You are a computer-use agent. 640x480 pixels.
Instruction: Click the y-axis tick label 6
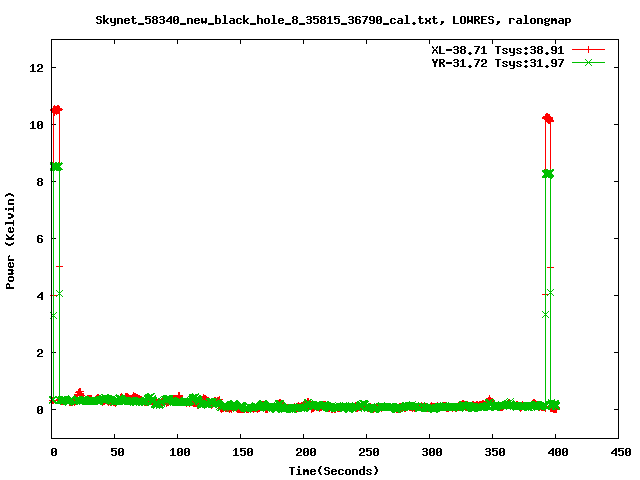[41, 239]
